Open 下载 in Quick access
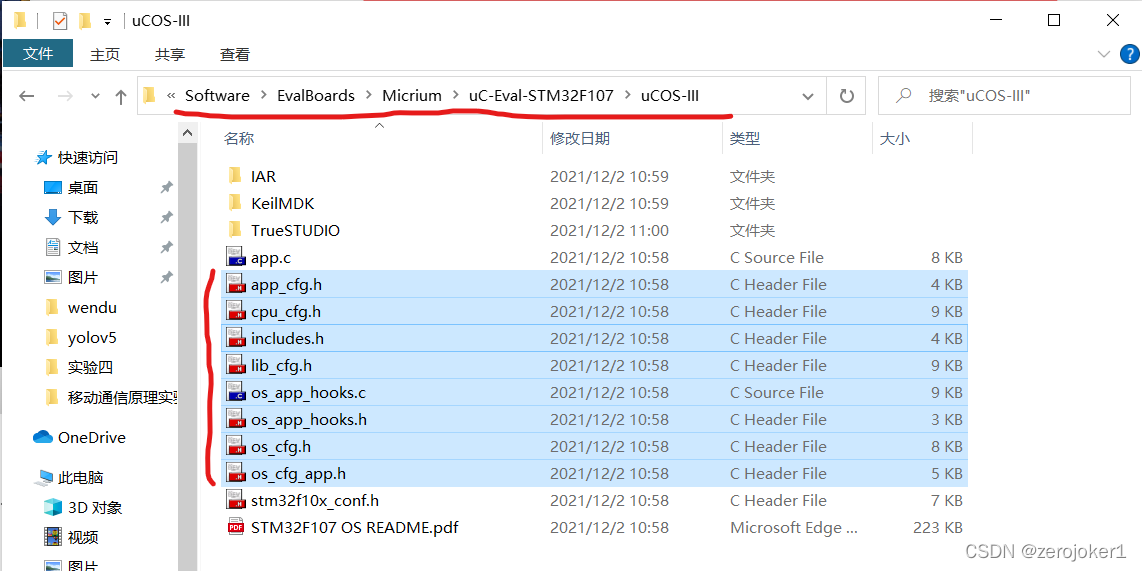The width and height of the screenshot is (1142, 571). (71, 217)
